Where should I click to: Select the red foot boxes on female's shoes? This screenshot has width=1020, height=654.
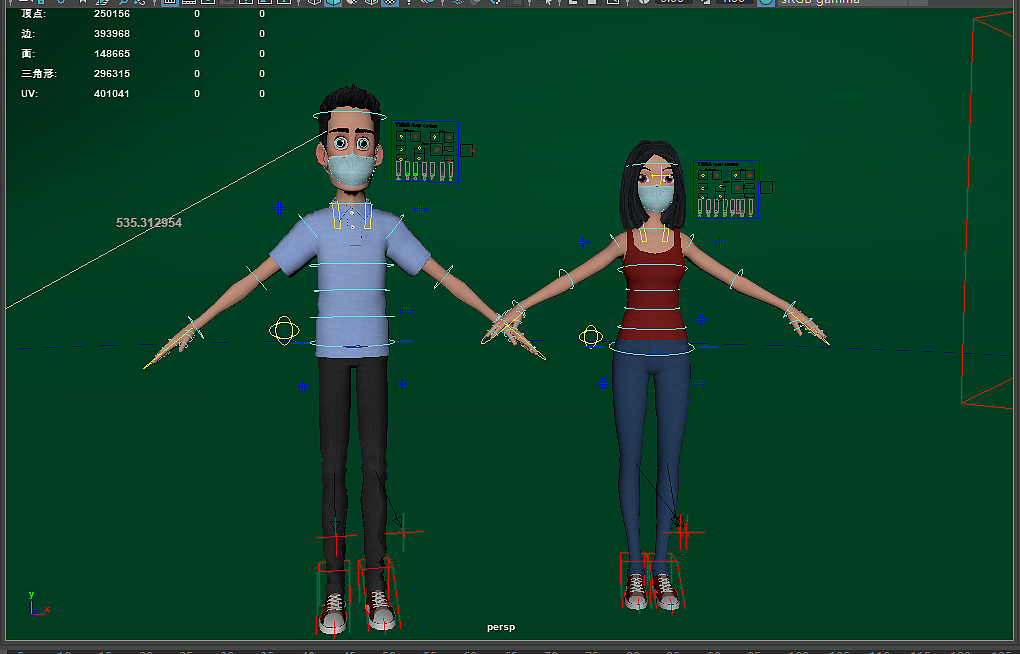point(652,582)
